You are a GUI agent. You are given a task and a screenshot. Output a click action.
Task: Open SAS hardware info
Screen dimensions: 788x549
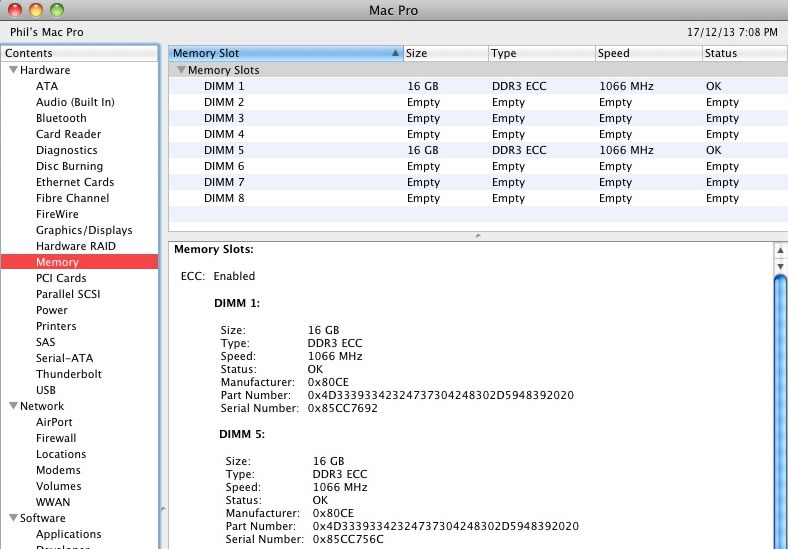(45, 342)
